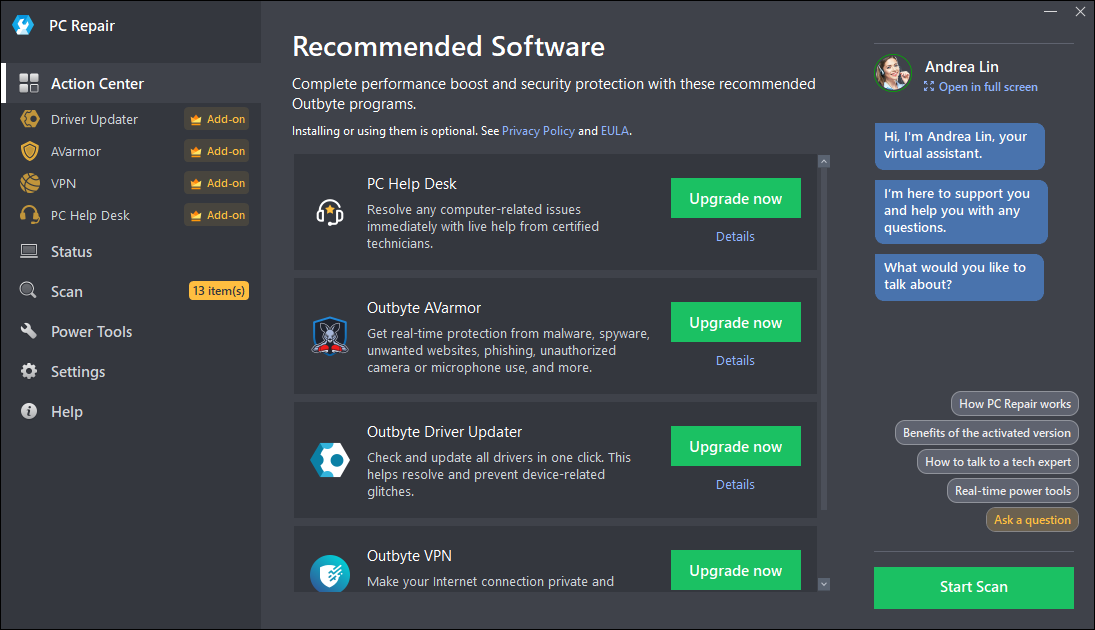
Task: Open Details for Outbyte Driver Updater
Action: point(735,485)
